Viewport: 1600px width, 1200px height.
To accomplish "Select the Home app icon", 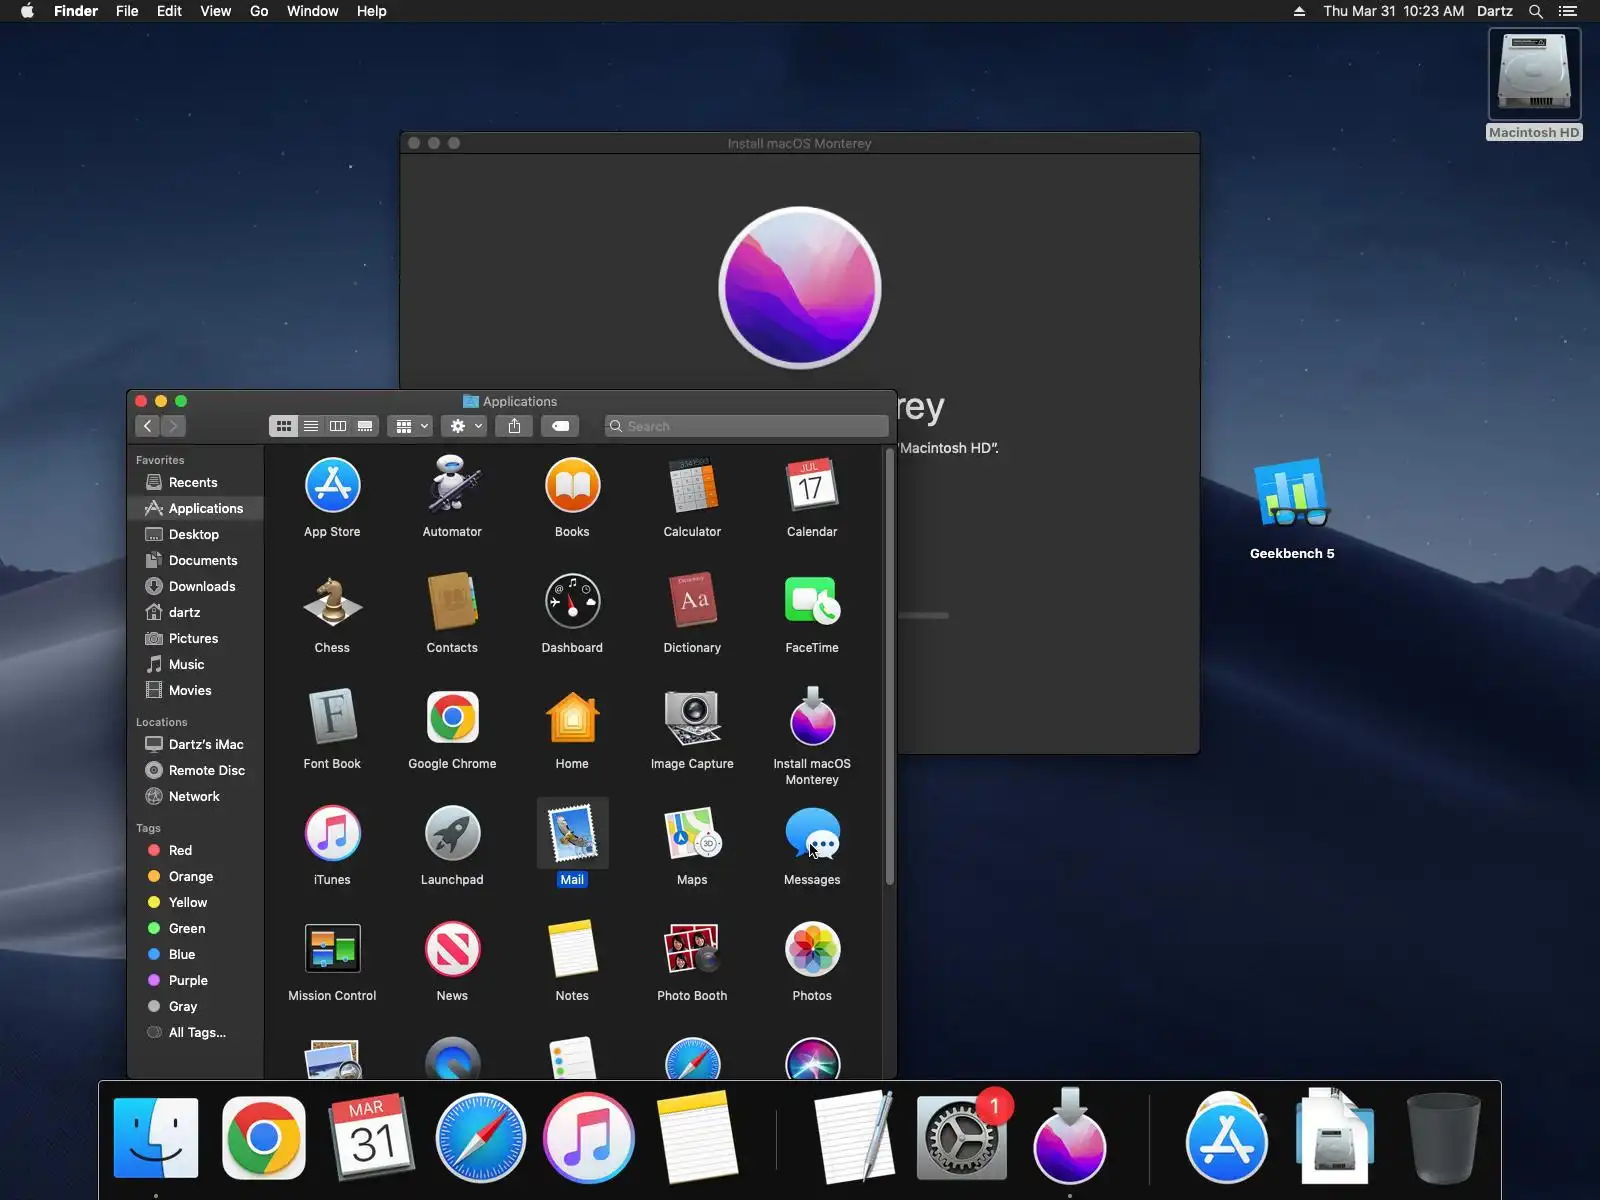I will (572, 718).
